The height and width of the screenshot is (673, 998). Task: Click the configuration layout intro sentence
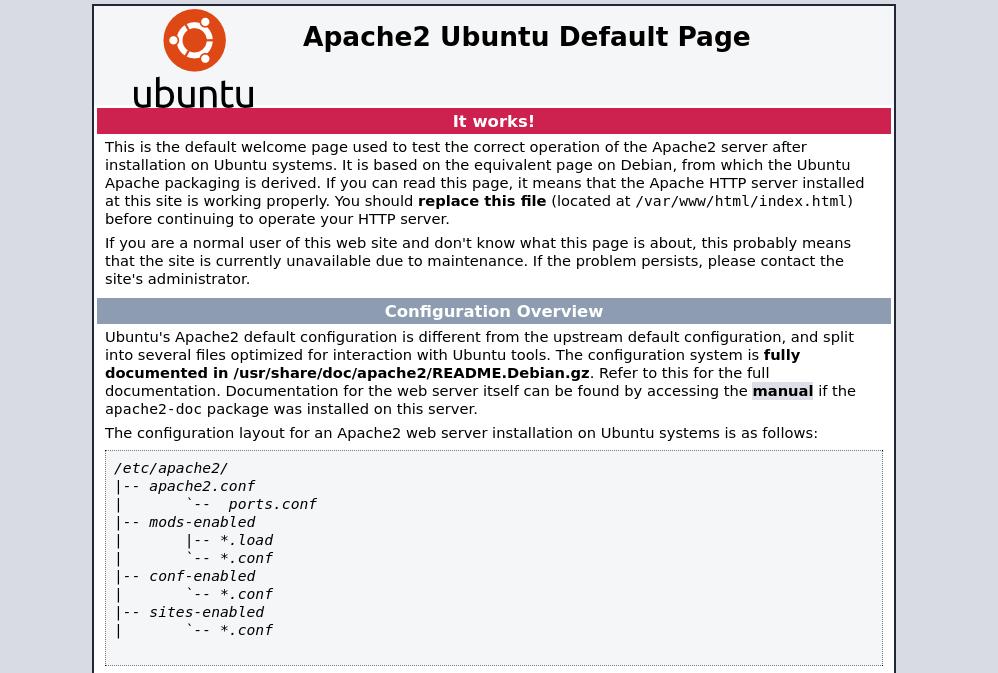pyautogui.click(x=461, y=433)
